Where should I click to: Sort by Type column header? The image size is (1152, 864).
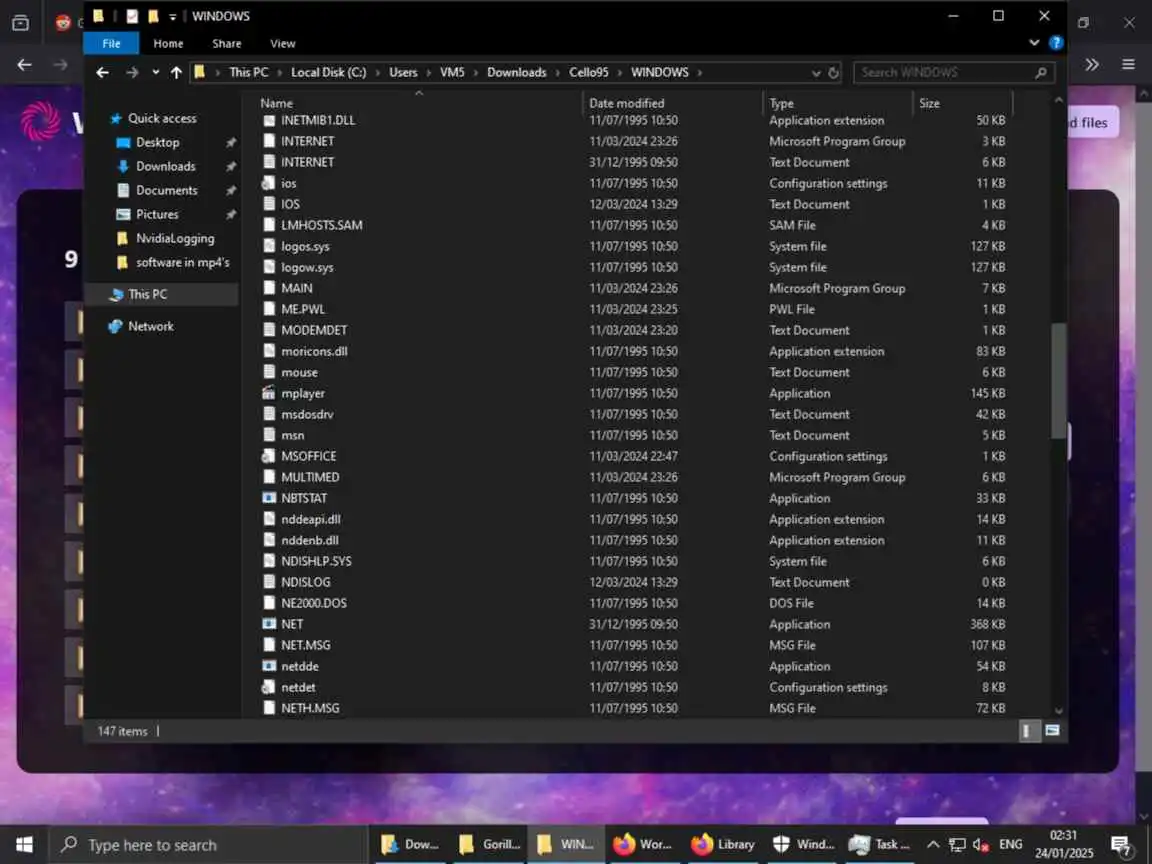pos(781,103)
